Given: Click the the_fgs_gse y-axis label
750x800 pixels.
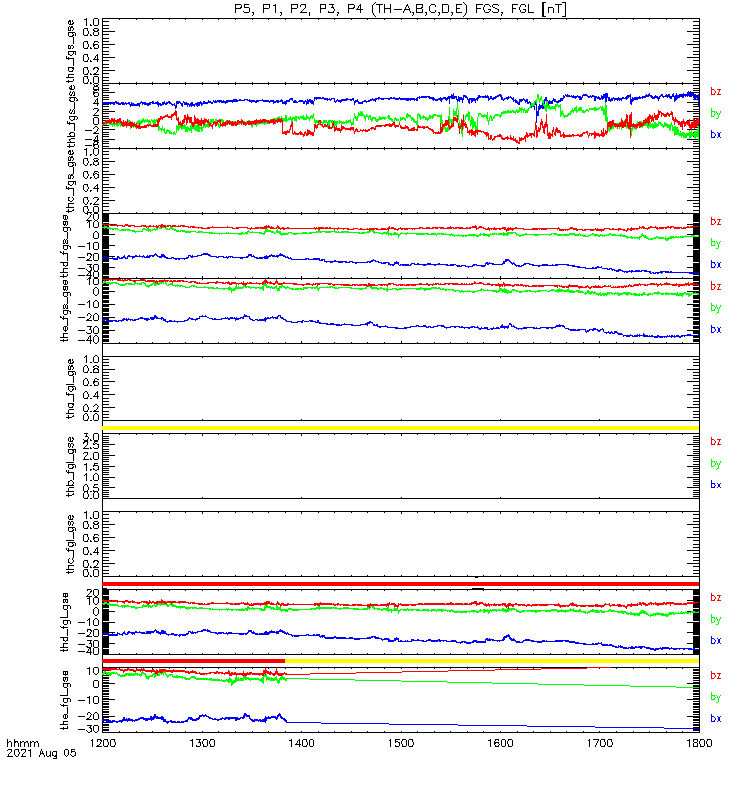Looking at the screenshot, I should 65,311.
